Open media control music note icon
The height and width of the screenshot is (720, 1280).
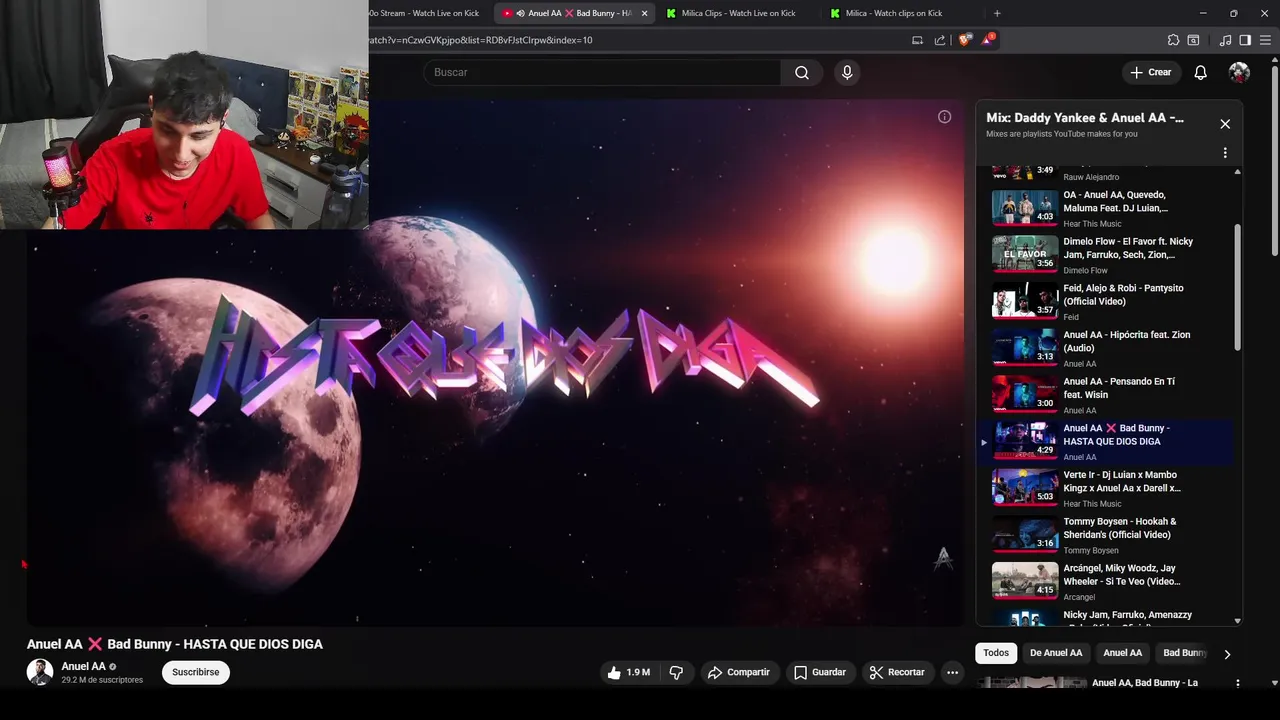pyautogui.click(x=1225, y=40)
